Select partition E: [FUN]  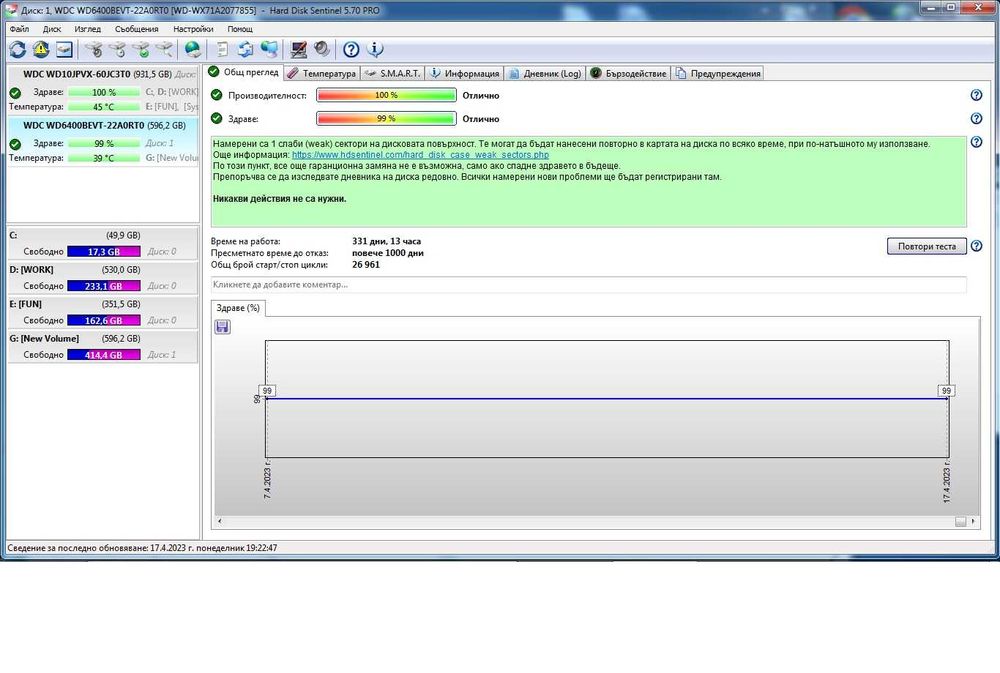(103, 312)
